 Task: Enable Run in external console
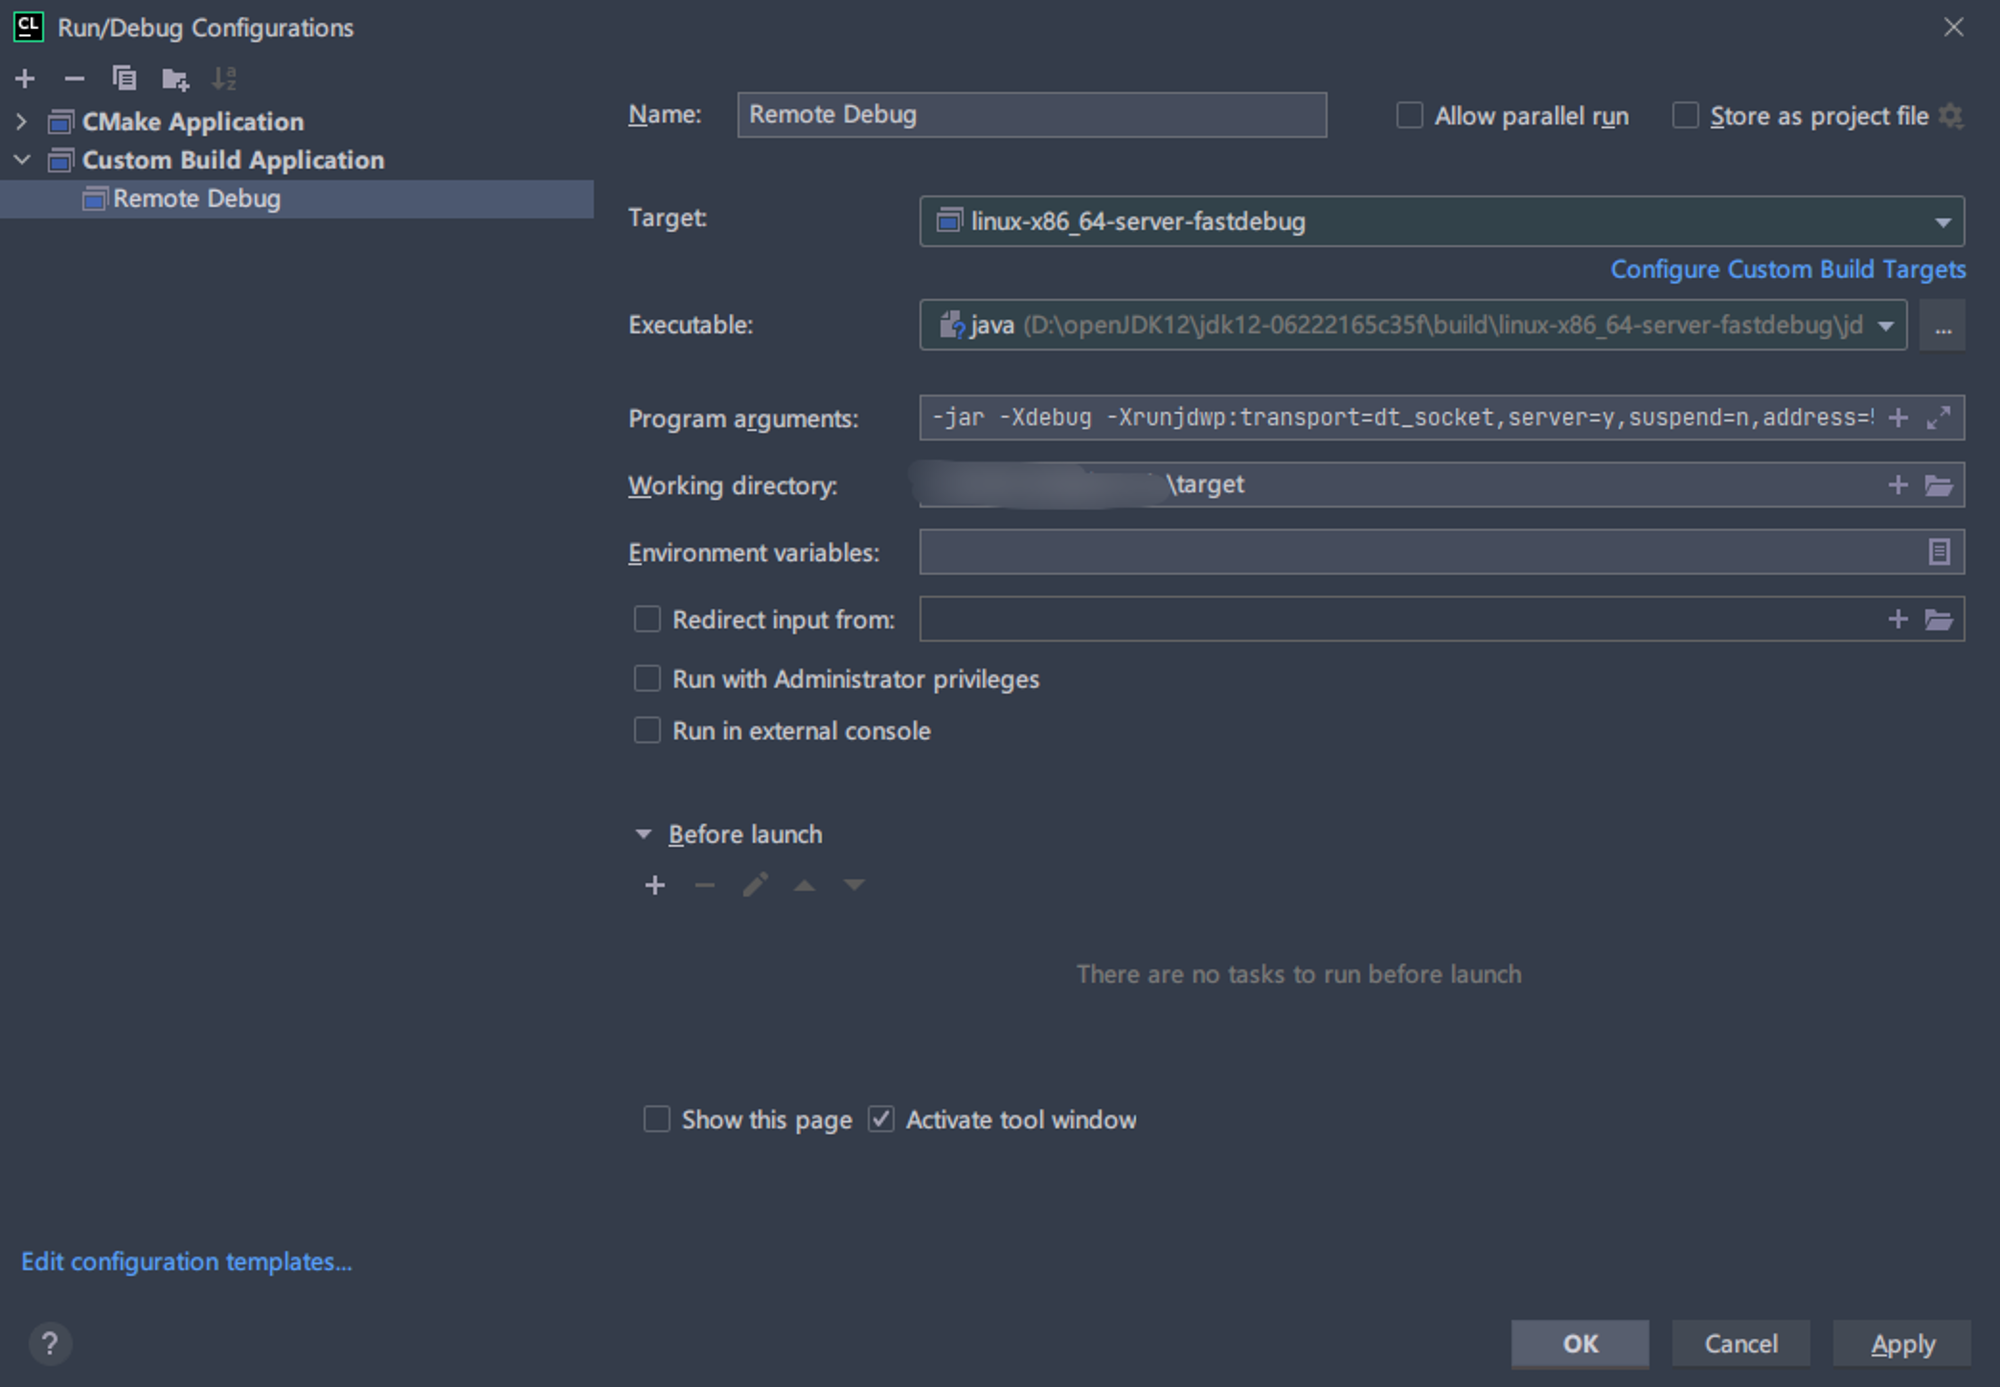[647, 731]
